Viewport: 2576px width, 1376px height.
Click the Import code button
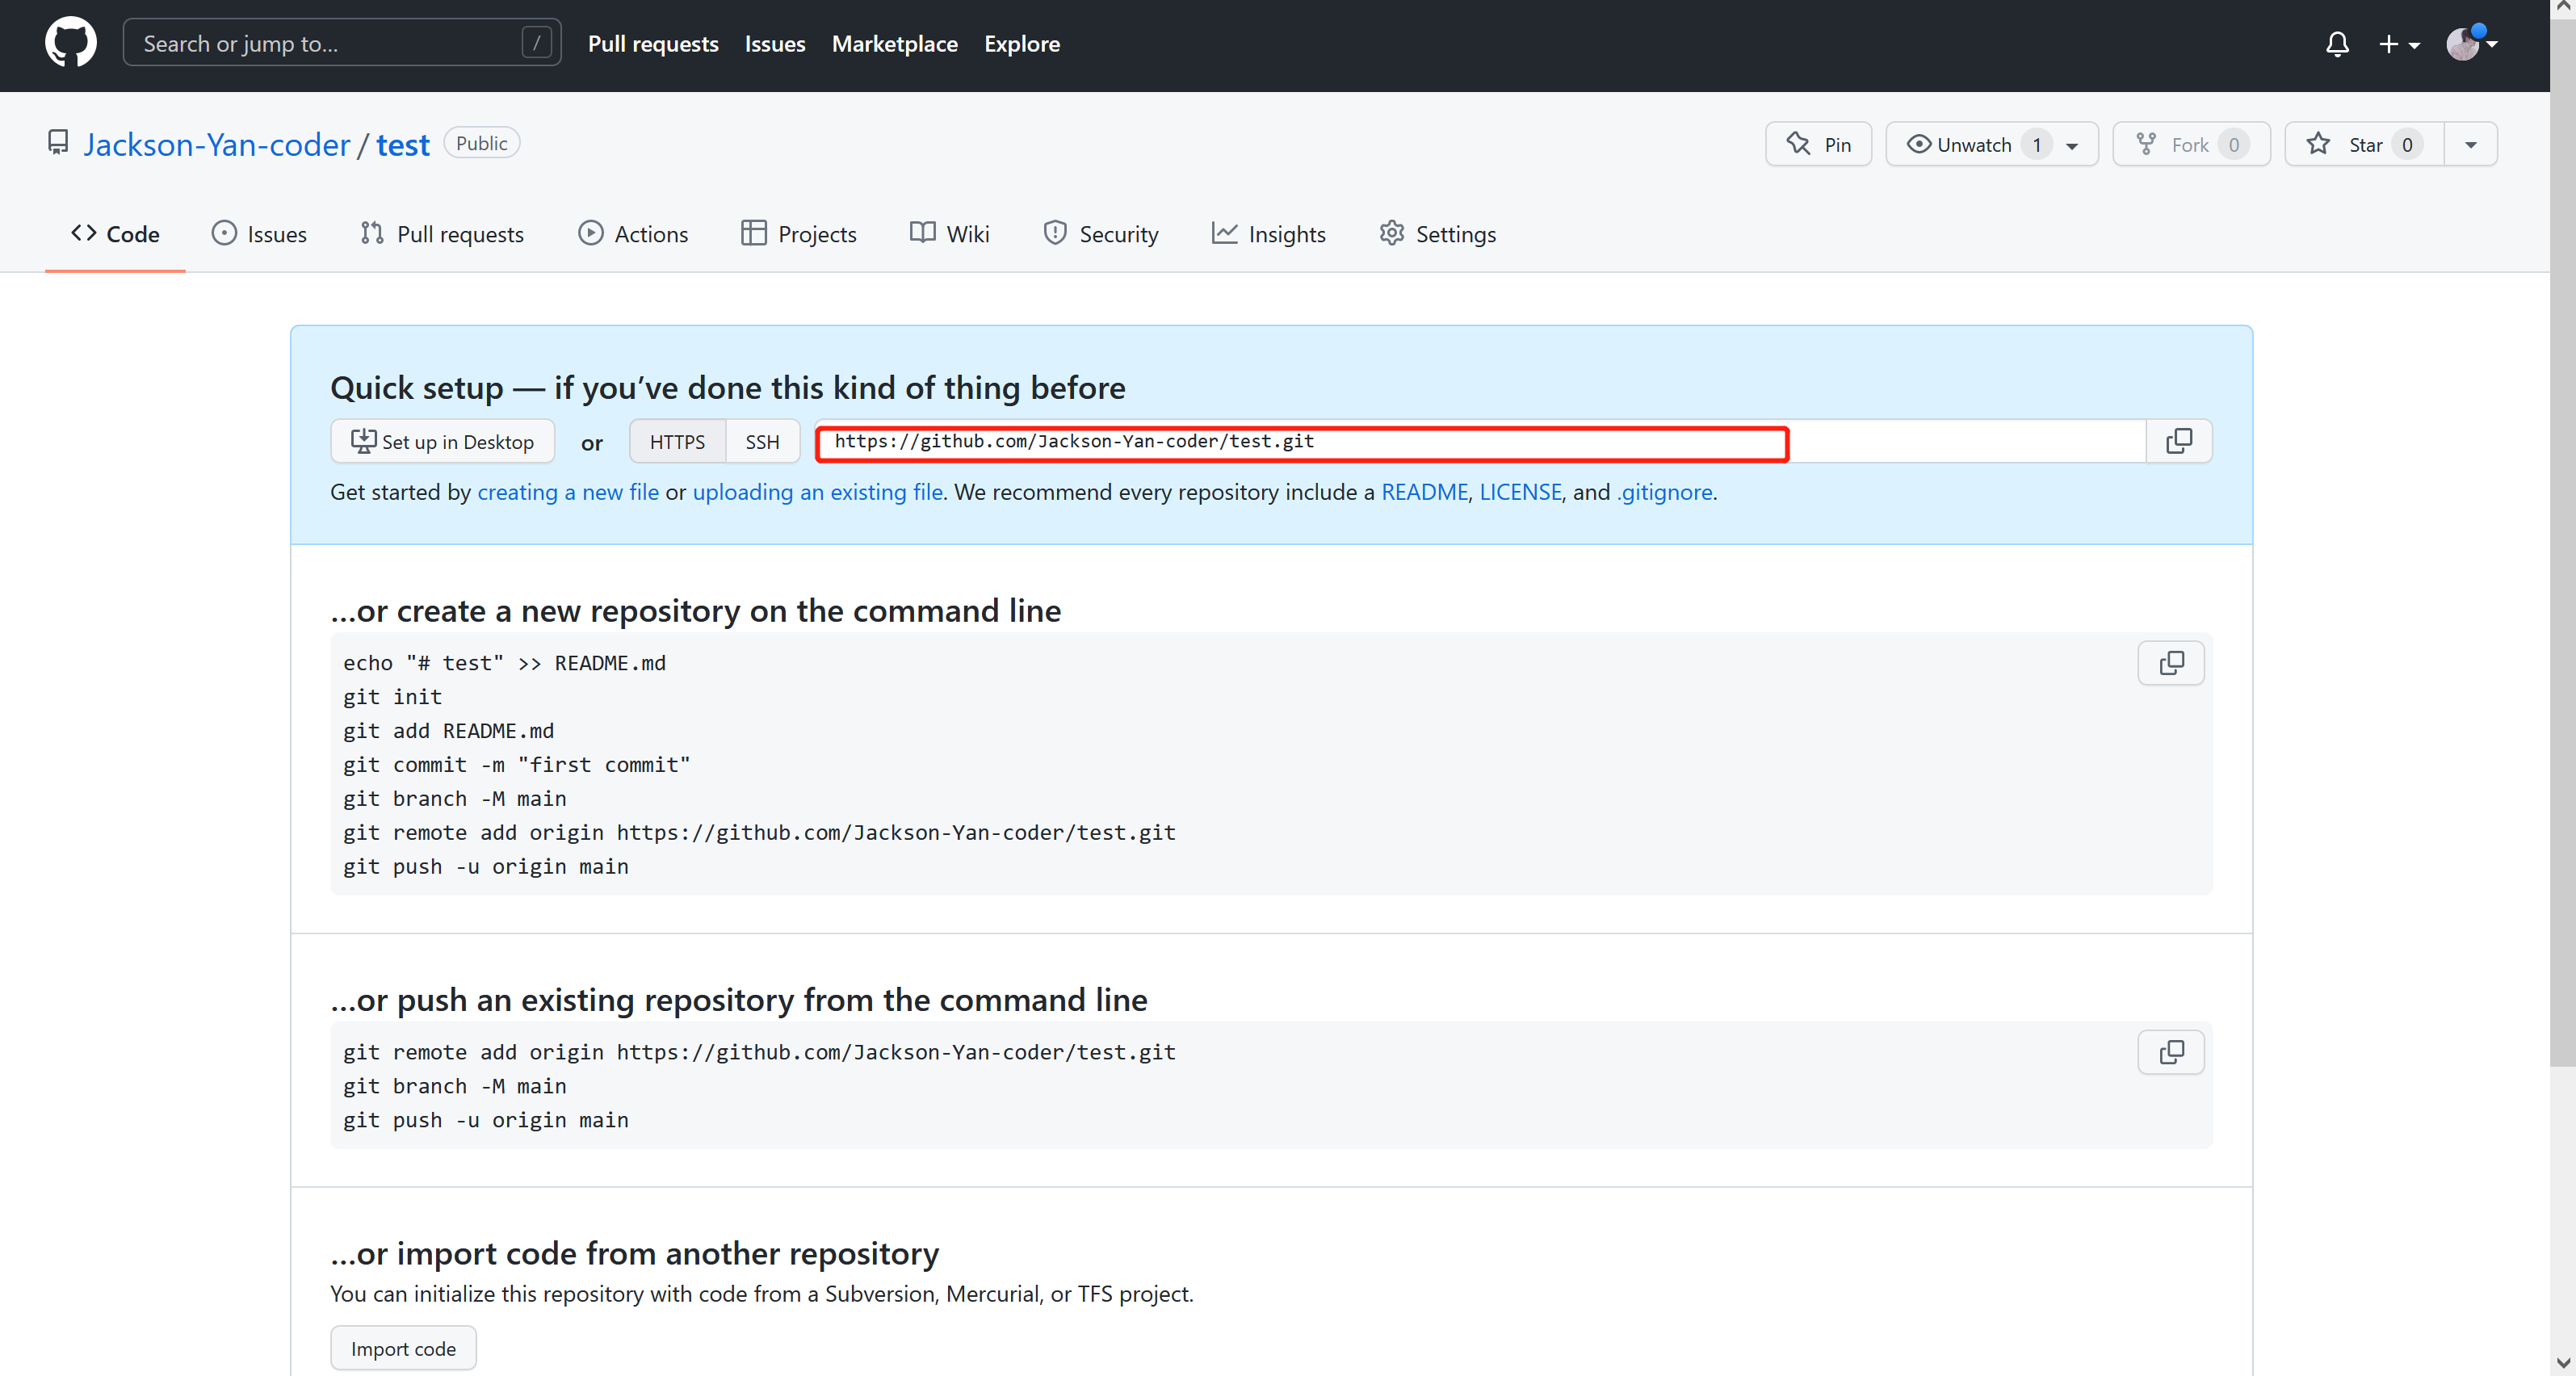404,1349
